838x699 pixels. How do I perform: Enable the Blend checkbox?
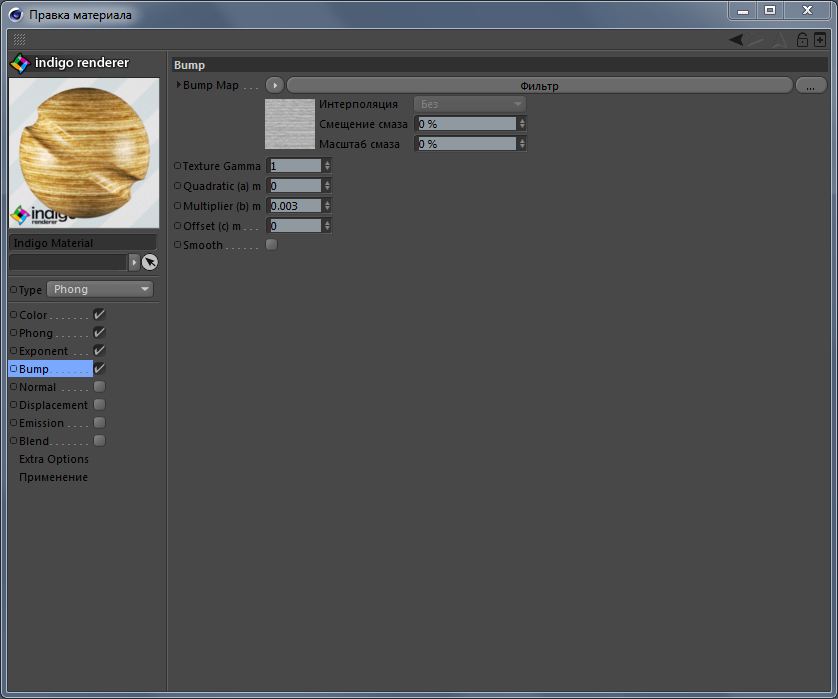(x=99, y=441)
